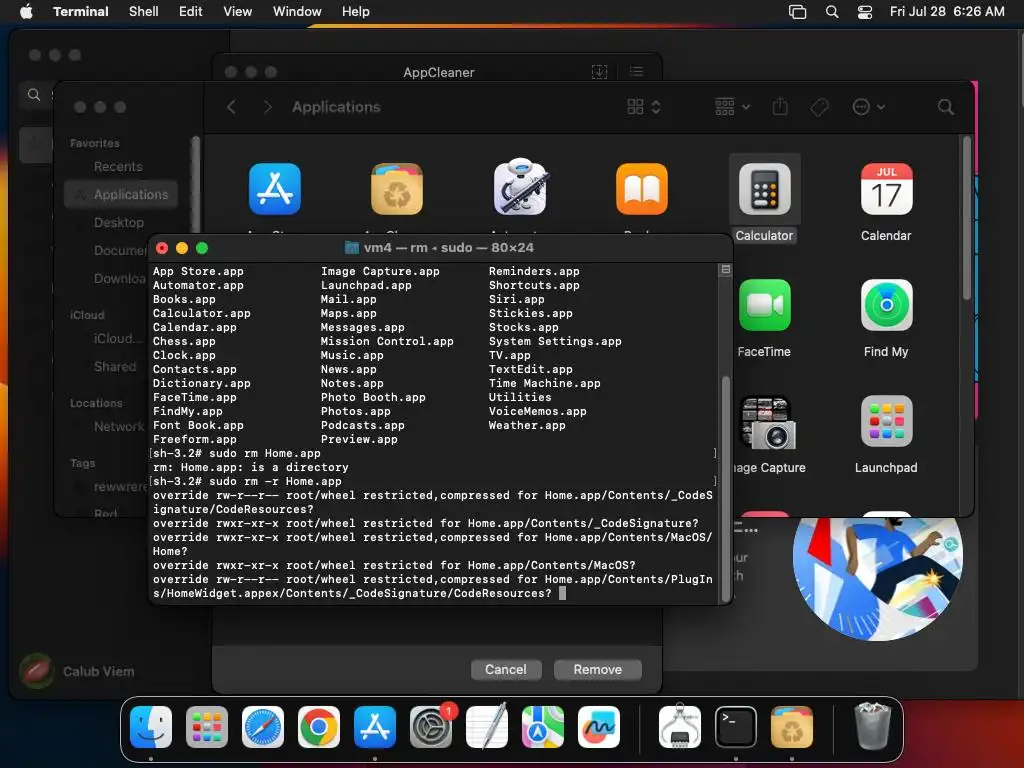Open the Edit menu
This screenshot has height=768, width=1024.
click(x=191, y=11)
